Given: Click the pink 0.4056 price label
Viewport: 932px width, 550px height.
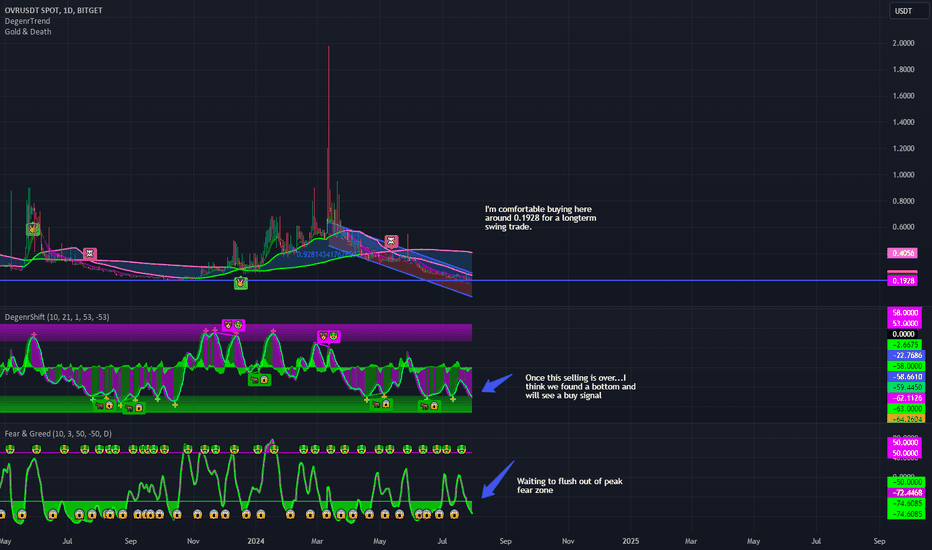Looking at the screenshot, I should [902, 253].
